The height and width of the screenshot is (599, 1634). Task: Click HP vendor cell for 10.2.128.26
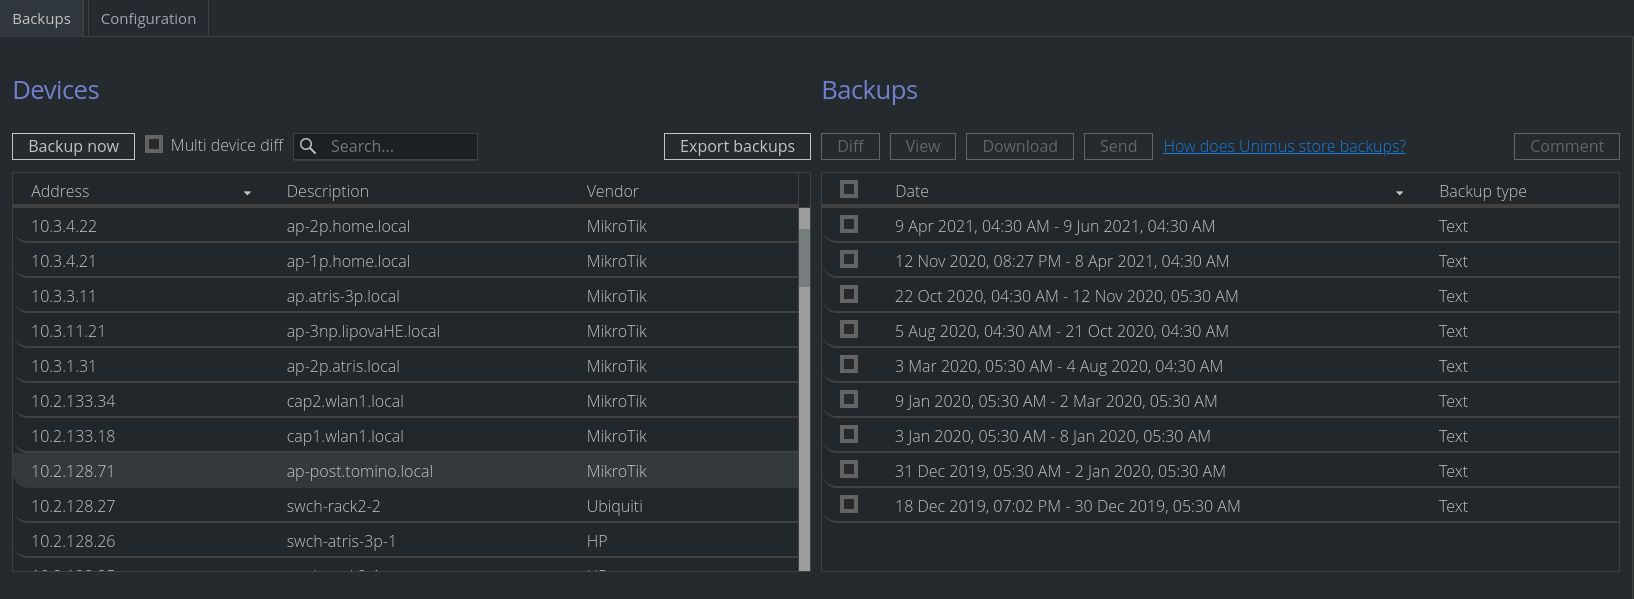coord(597,541)
